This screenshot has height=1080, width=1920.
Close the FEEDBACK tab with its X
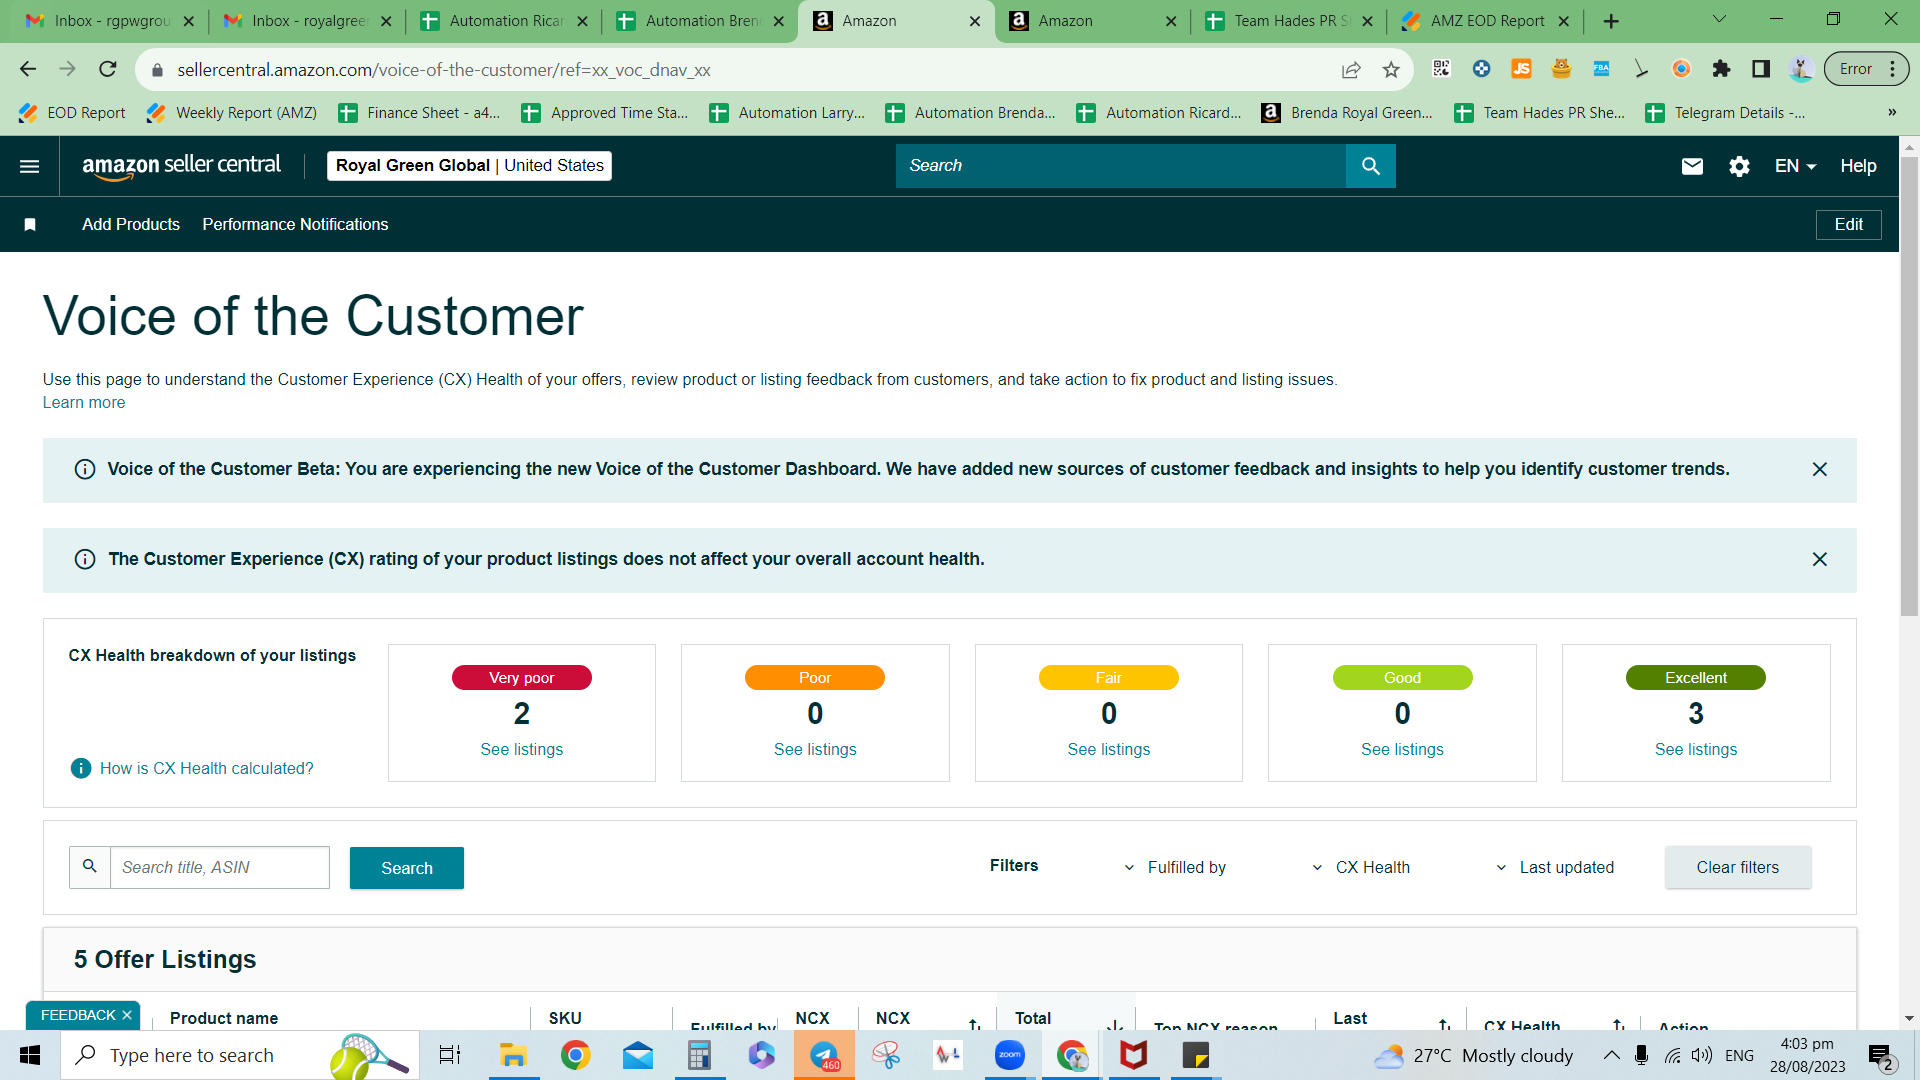coord(127,1015)
